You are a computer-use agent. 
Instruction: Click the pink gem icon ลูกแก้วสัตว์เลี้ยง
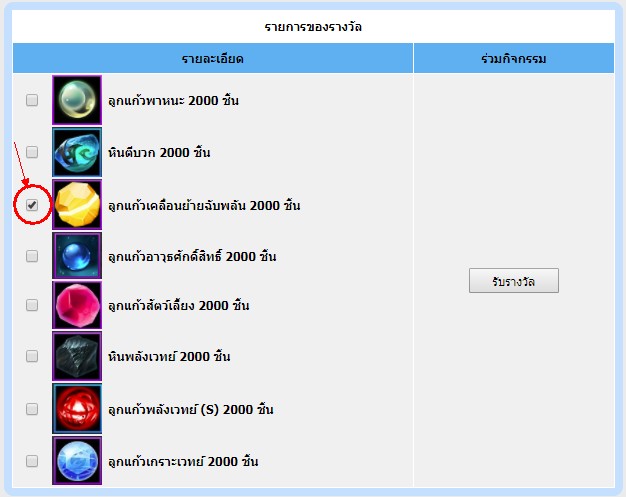(77, 305)
